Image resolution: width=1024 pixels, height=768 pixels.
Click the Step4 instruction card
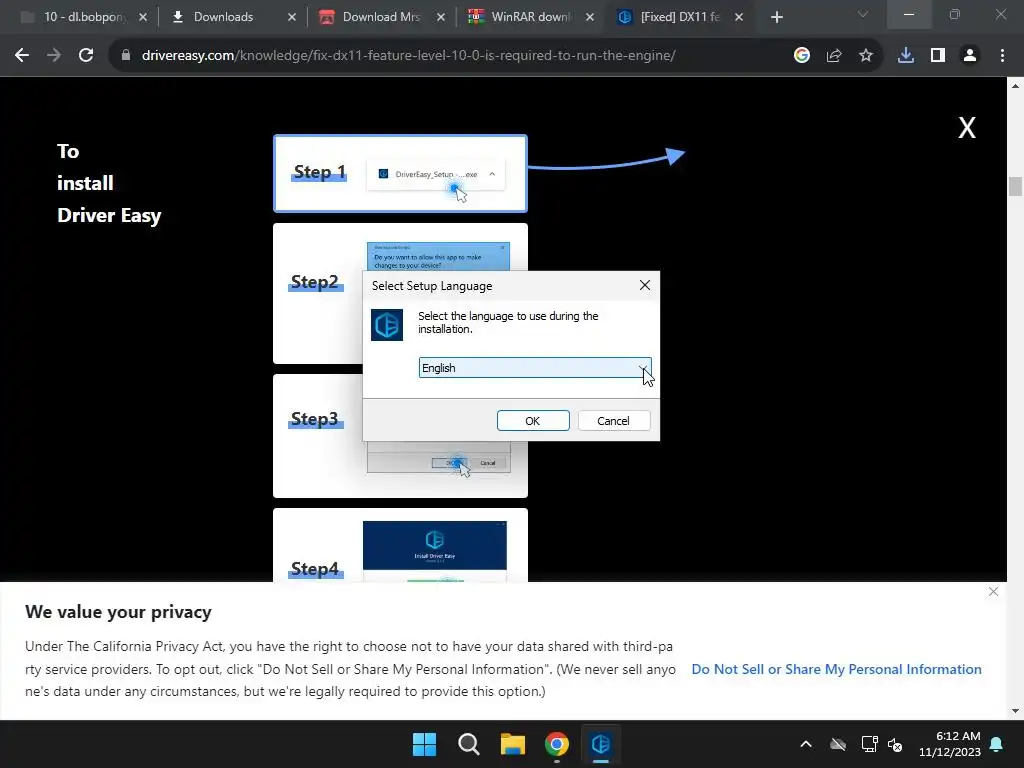400,545
